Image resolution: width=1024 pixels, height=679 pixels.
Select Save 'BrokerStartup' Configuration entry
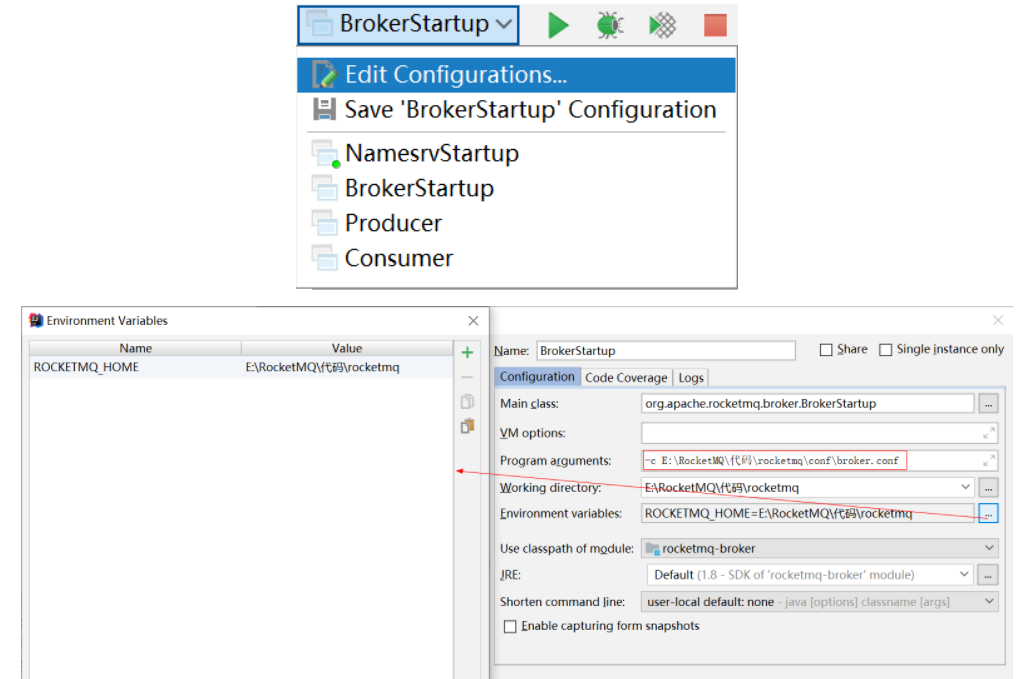click(516, 110)
